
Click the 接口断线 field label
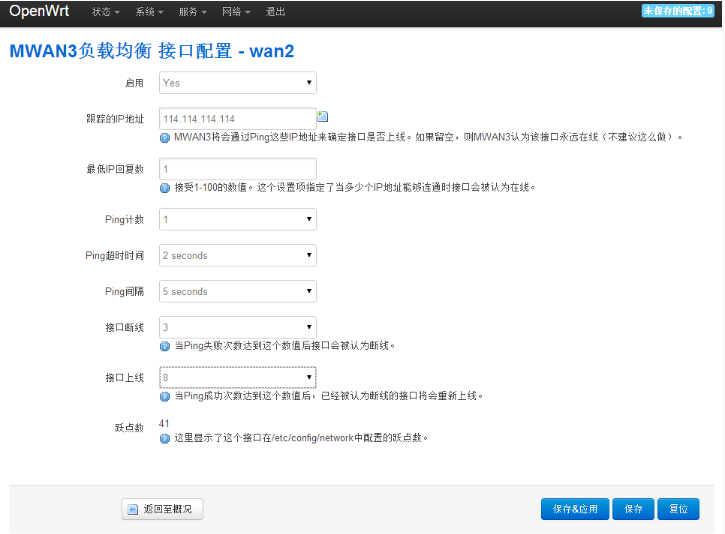tap(125, 328)
